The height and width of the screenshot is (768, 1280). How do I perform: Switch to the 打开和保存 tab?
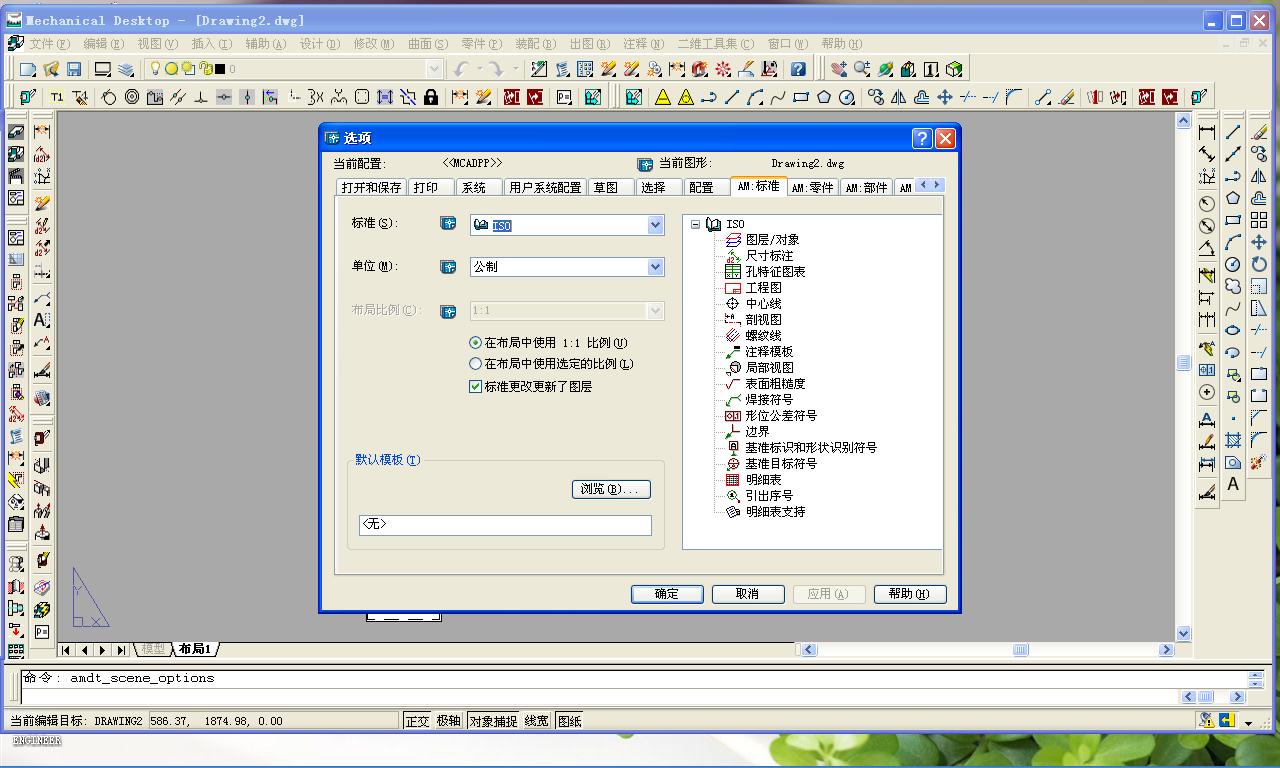click(x=371, y=187)
